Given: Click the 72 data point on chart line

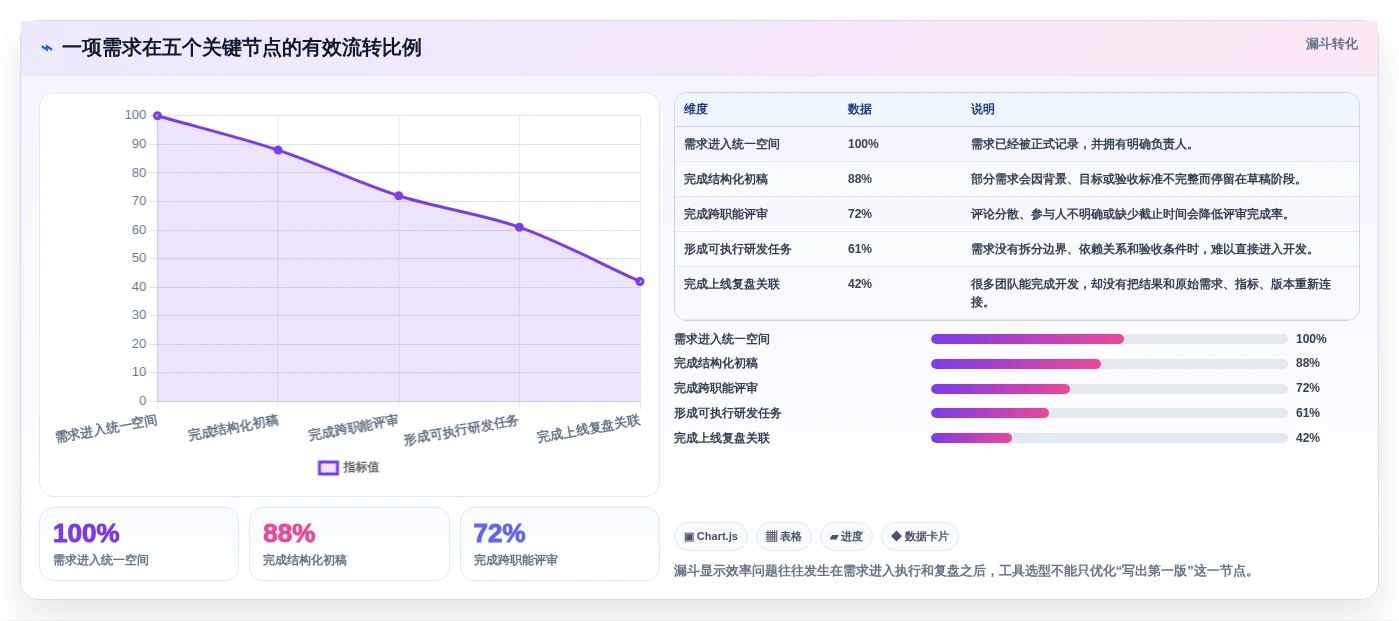Looking at the screenshot, I should point(399,196).
